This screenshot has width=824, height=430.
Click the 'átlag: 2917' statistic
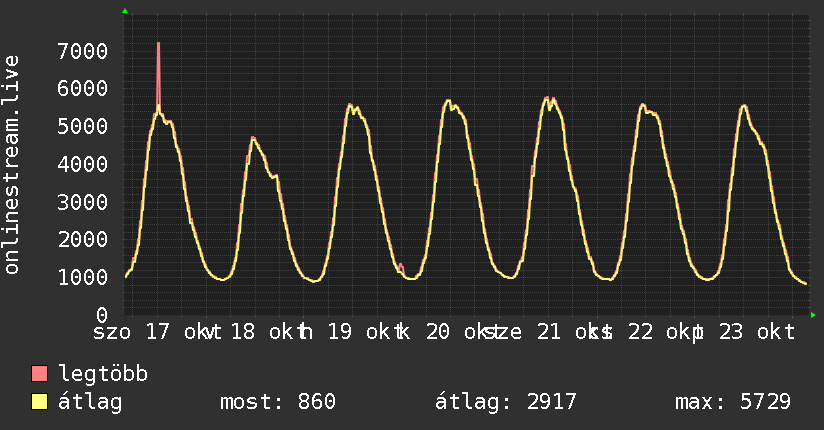(506, 402)
